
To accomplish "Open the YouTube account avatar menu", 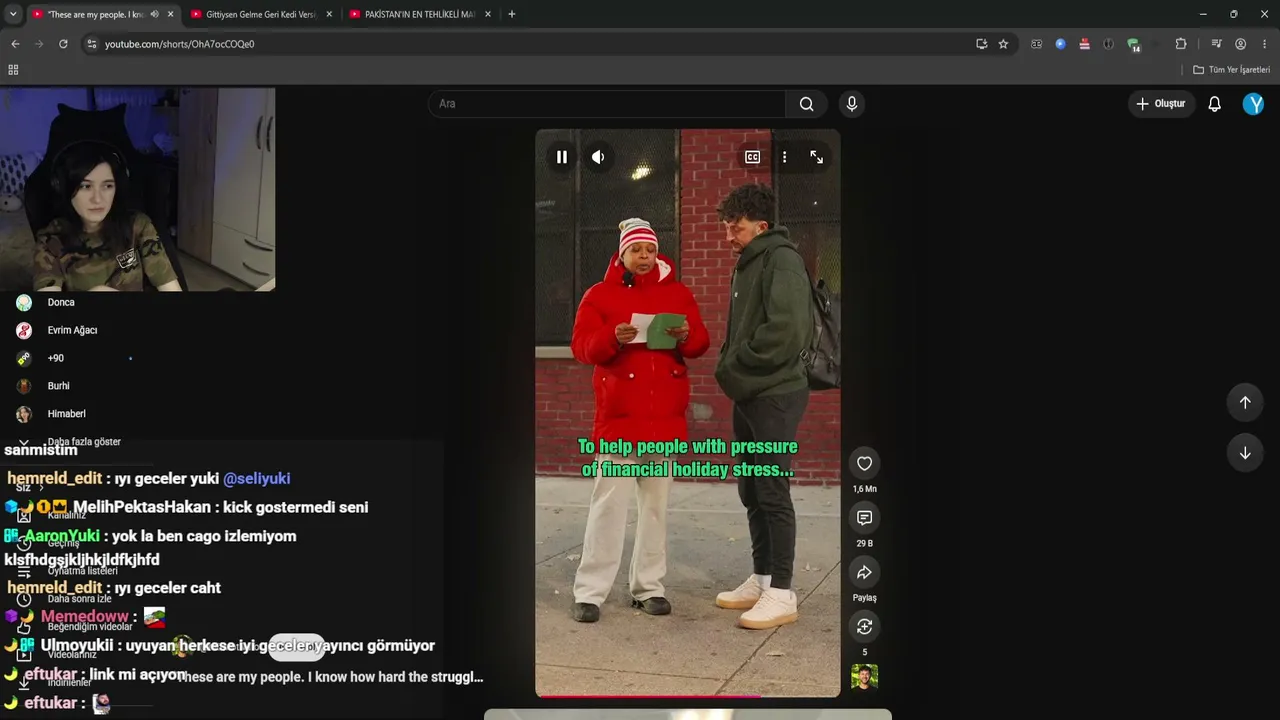I will [x=1253, y=104].
